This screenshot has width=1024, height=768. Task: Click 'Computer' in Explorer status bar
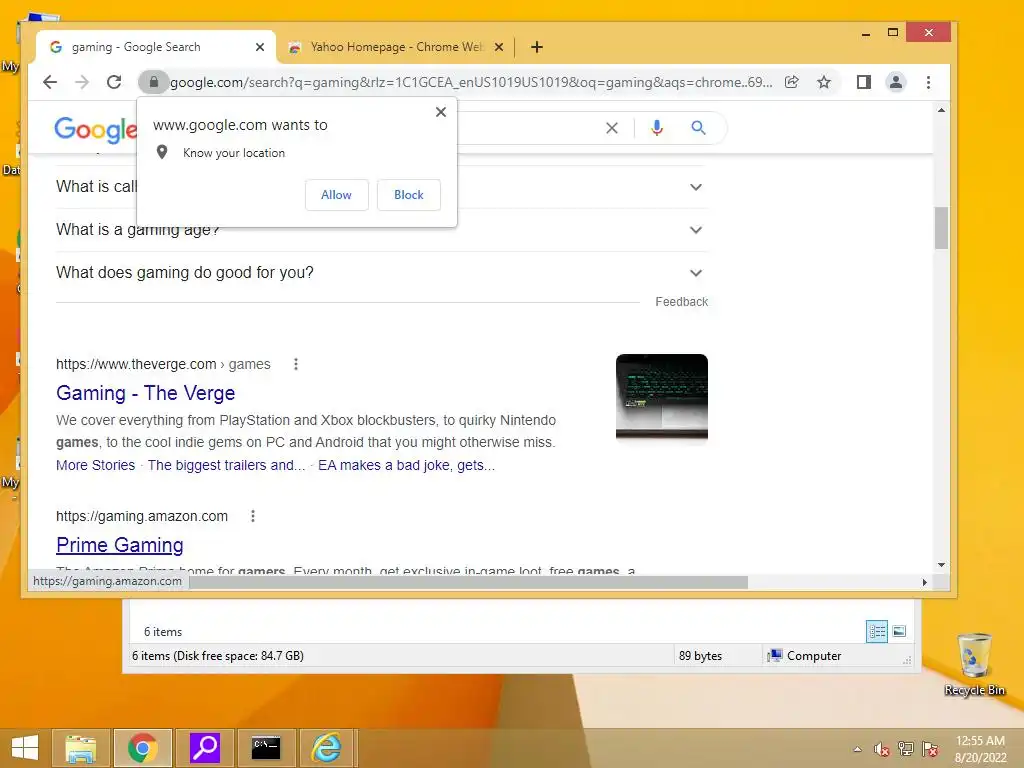coord(814,656)
